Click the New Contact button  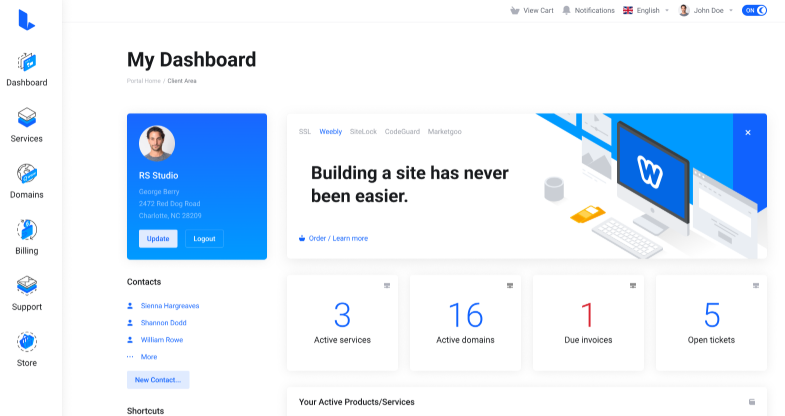[x=158, y=380]
